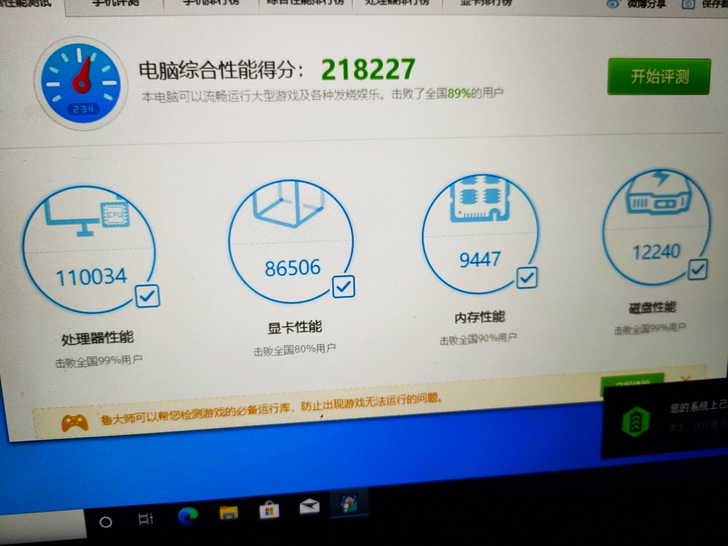
Task: Open Microsoft Store from the taskbar
Action: (269, 510)
